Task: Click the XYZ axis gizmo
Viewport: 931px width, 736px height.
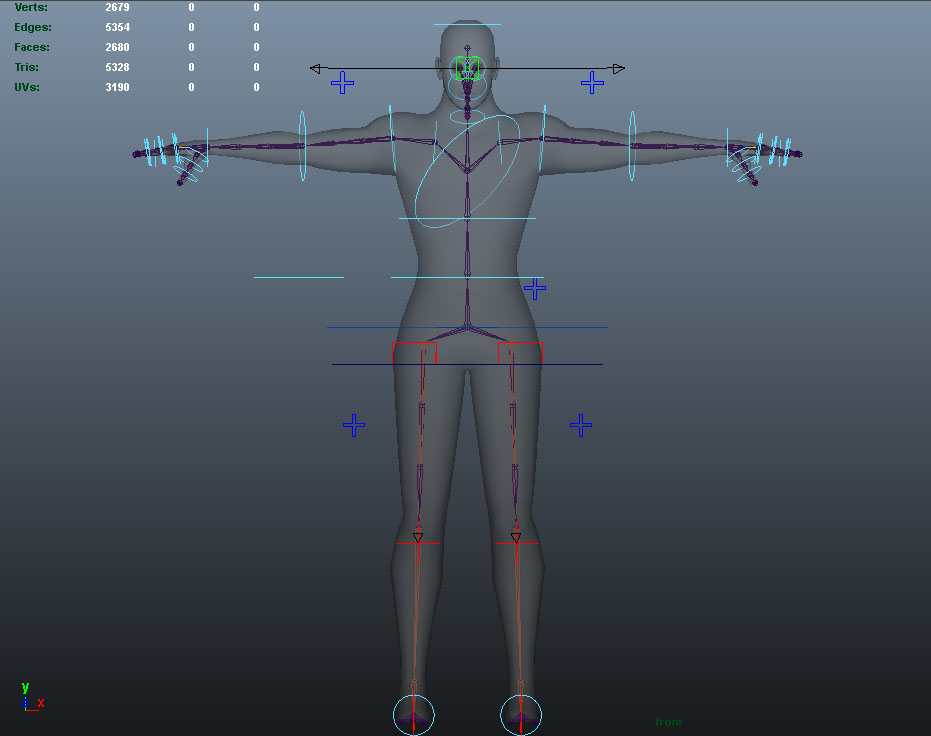Action: pos(31,697)
